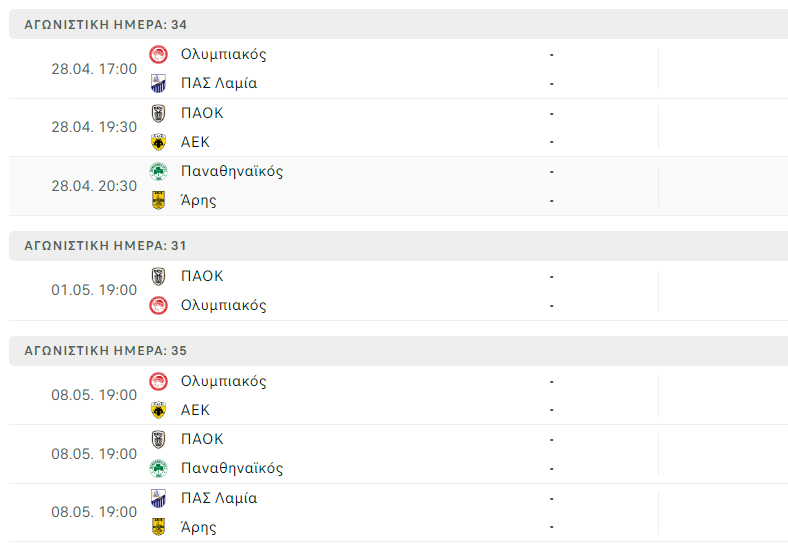Click Παναθηναϊκός clover logo in 28.04 20:30 match

[x=158, y=171]
